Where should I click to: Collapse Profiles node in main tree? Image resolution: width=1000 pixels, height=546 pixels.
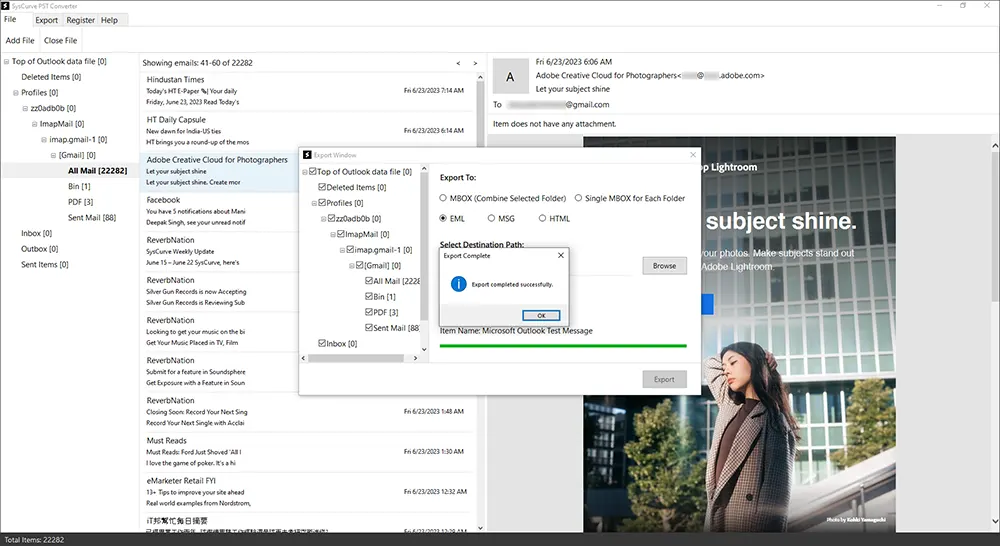[16, 93]
